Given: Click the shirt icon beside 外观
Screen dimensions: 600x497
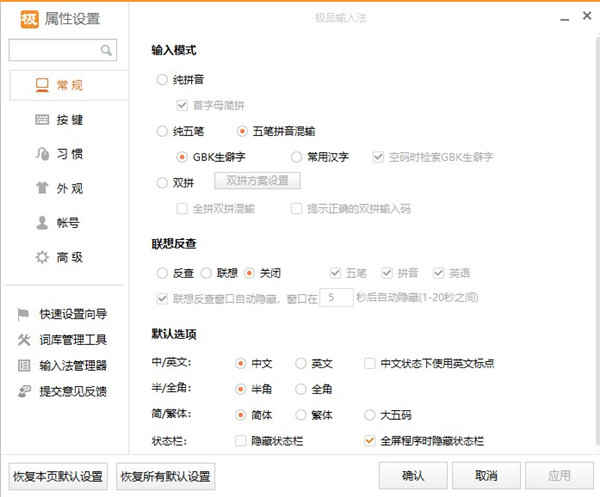Looking at the screenshot, I should coord(42,188).
